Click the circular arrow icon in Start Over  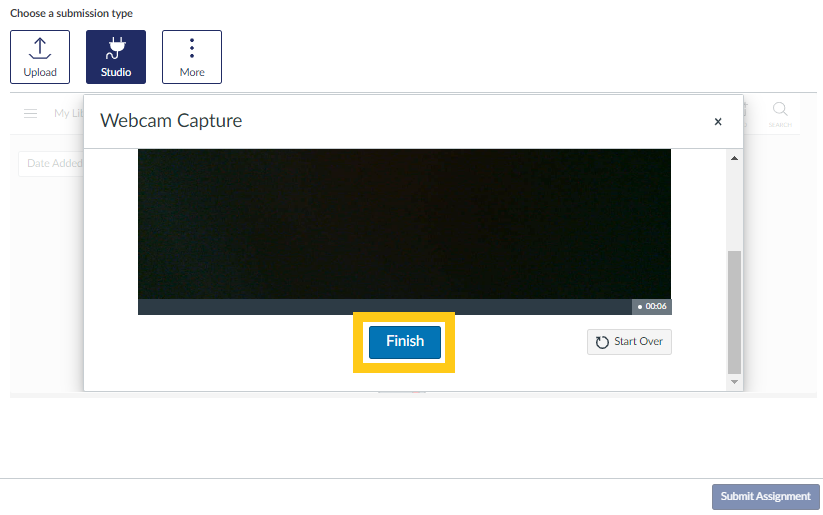[x=602, y=342]
